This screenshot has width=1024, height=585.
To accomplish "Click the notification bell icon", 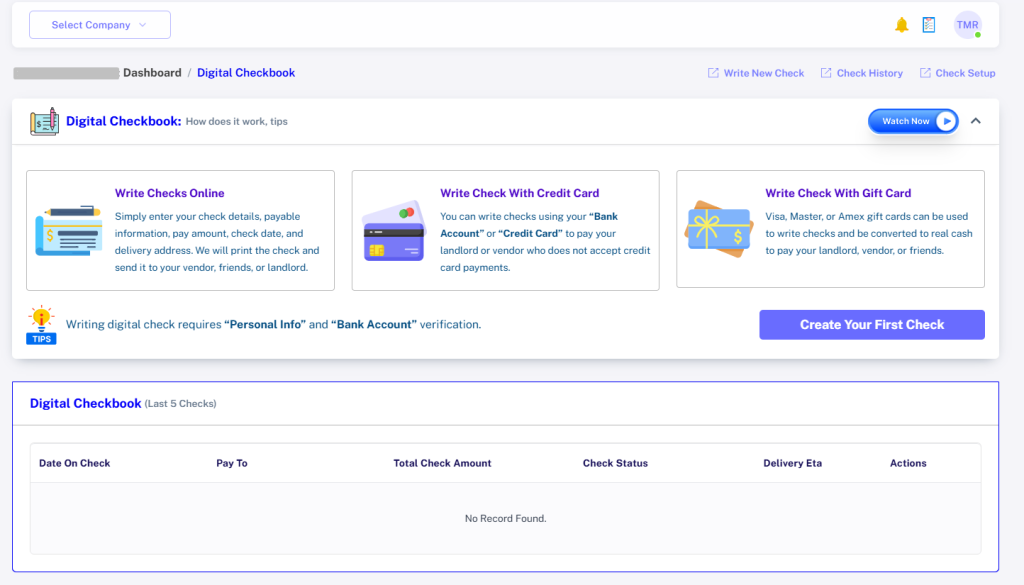I will click(x=901, y=25).
